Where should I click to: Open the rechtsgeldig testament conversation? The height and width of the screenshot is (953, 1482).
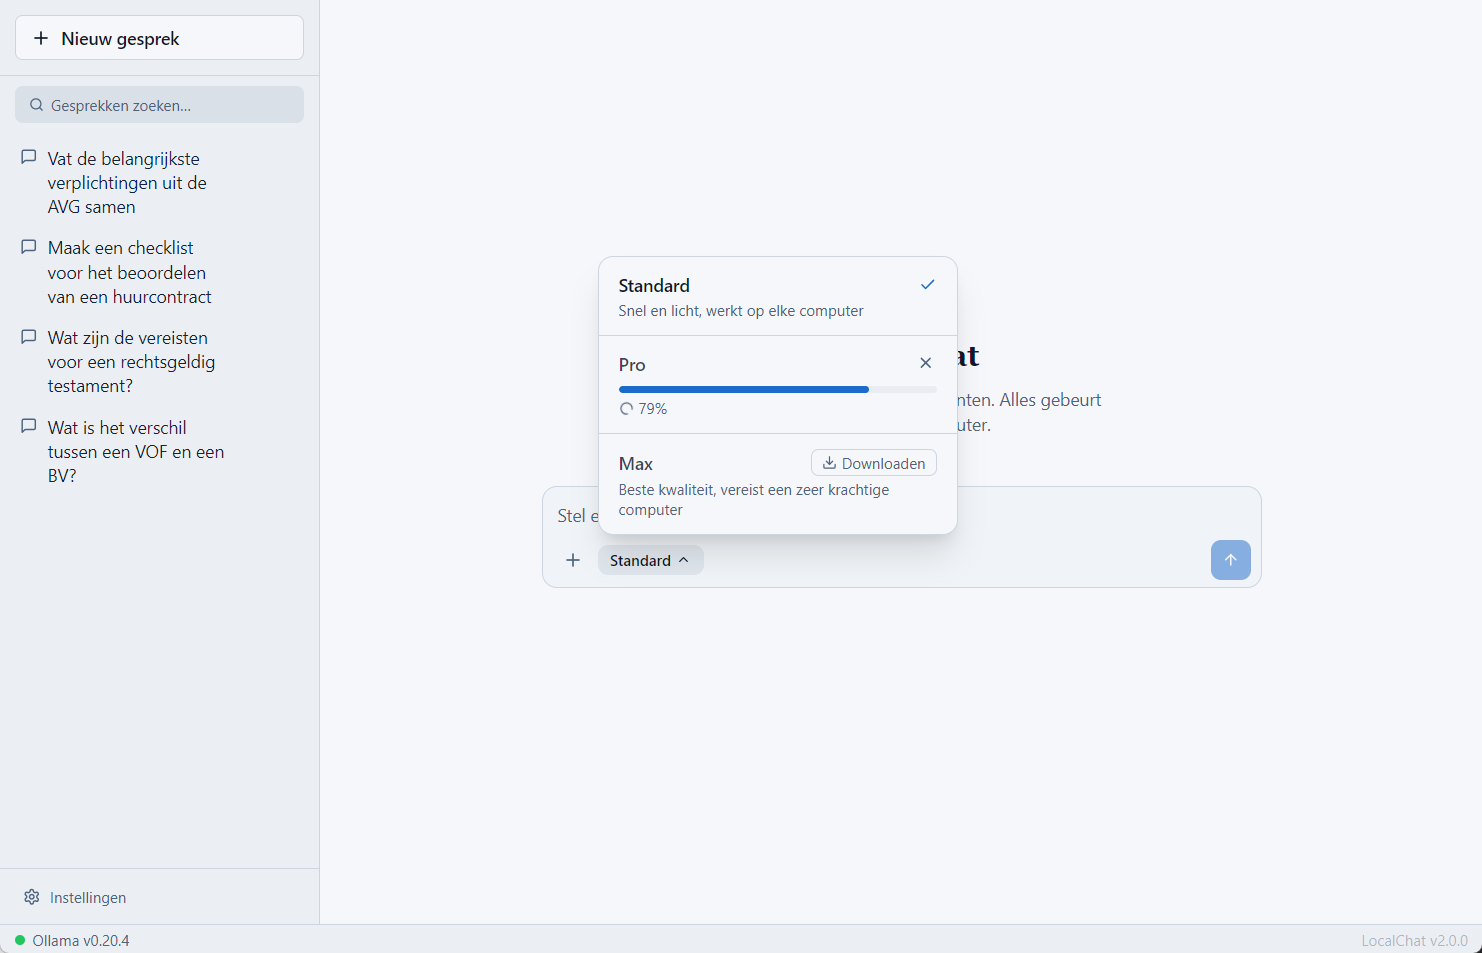coord(131,362)
